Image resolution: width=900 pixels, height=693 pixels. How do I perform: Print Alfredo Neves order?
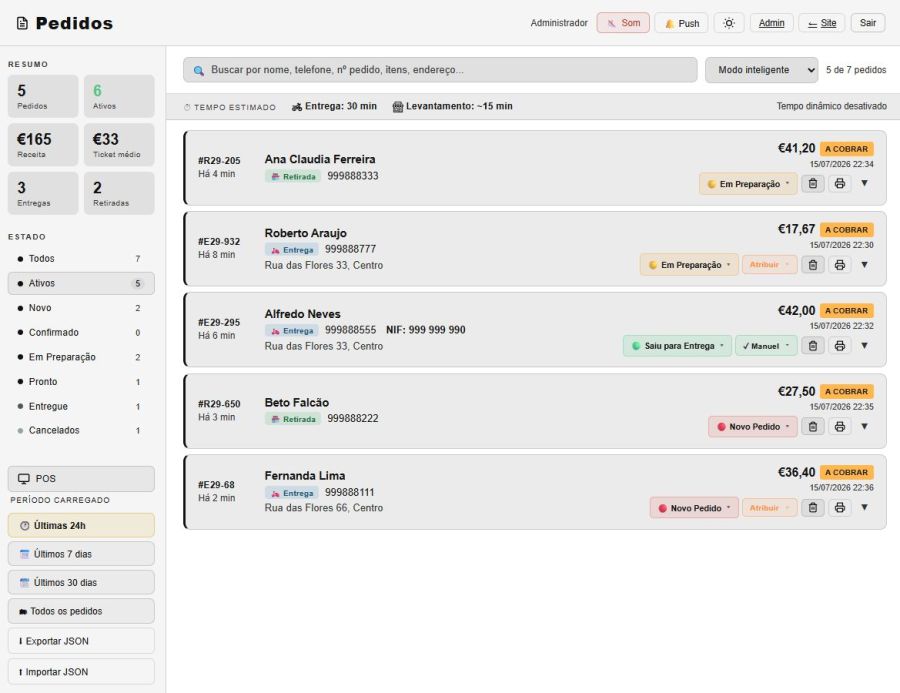(840, 346)
